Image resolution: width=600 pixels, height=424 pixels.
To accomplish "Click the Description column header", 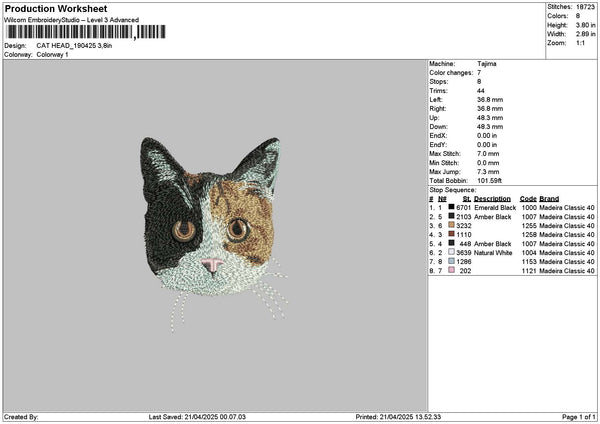I will 492,199.
